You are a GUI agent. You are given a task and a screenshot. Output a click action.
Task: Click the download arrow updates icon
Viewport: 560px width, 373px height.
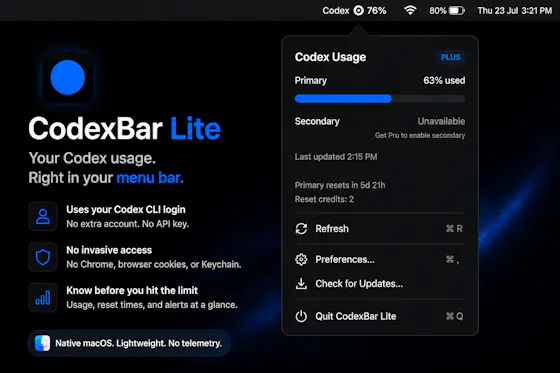(301, 284)
